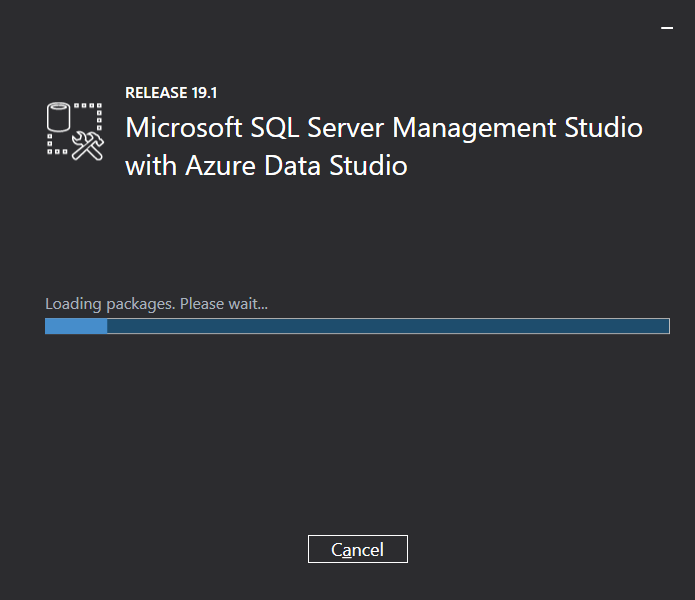The image size is (695, 600).
Task: Click the word "Microsoft" in the title
Action: pos(183,128)
